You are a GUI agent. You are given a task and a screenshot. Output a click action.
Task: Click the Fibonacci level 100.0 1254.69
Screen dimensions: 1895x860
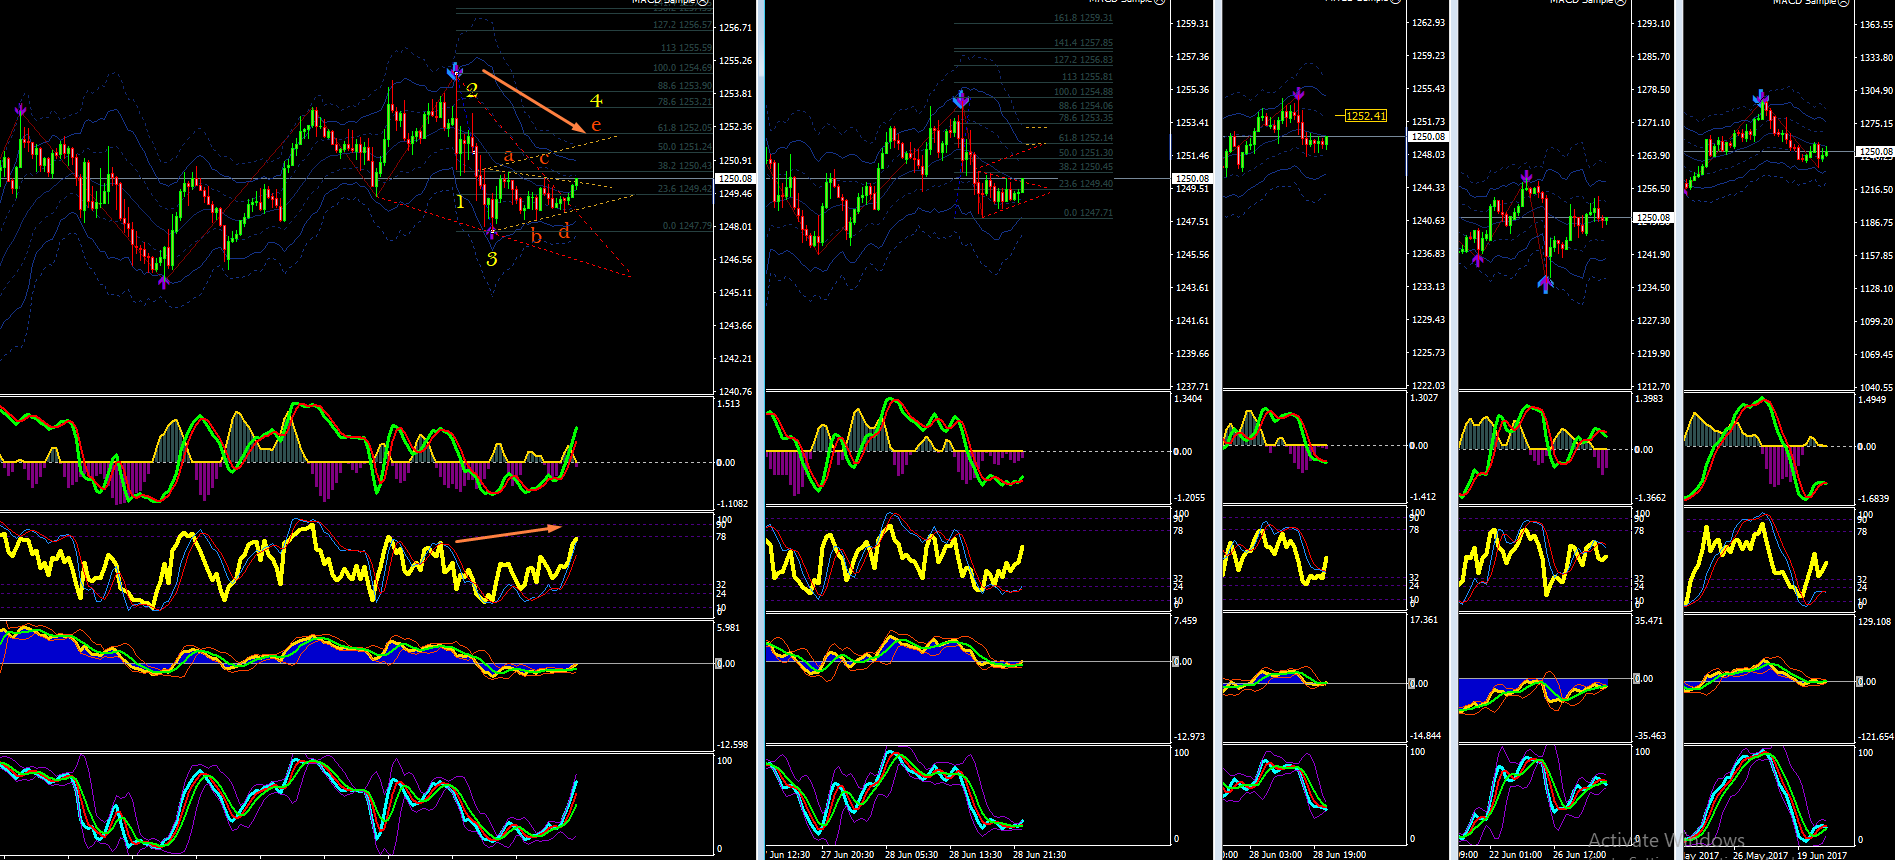[x=683, y=68]
